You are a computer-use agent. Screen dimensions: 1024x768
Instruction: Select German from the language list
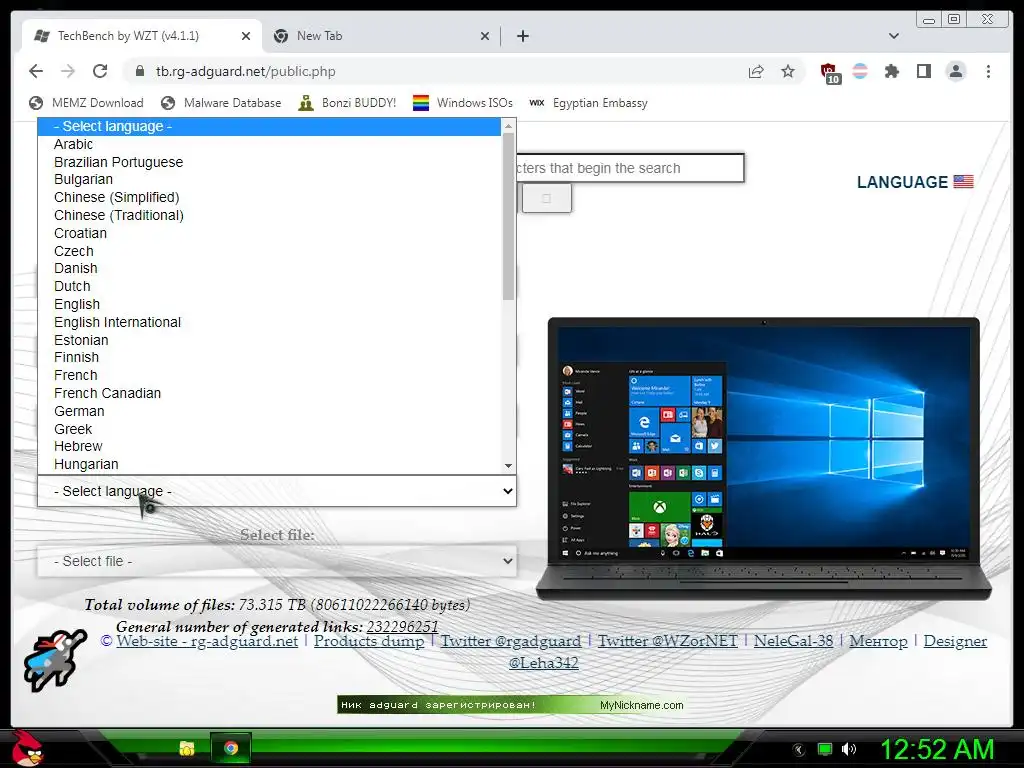click(x=270, y=411)
